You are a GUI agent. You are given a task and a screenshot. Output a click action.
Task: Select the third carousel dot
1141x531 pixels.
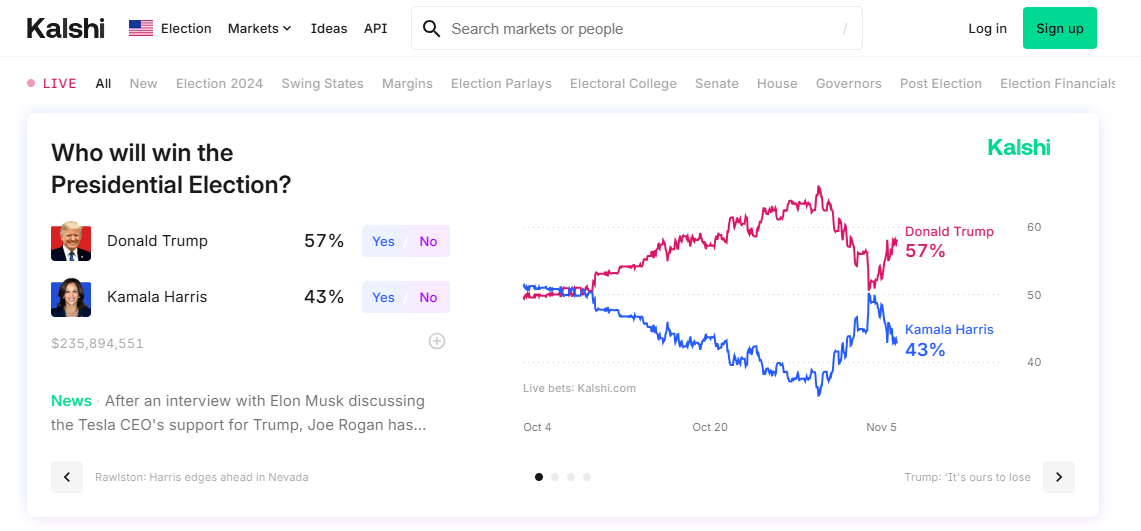571,477
